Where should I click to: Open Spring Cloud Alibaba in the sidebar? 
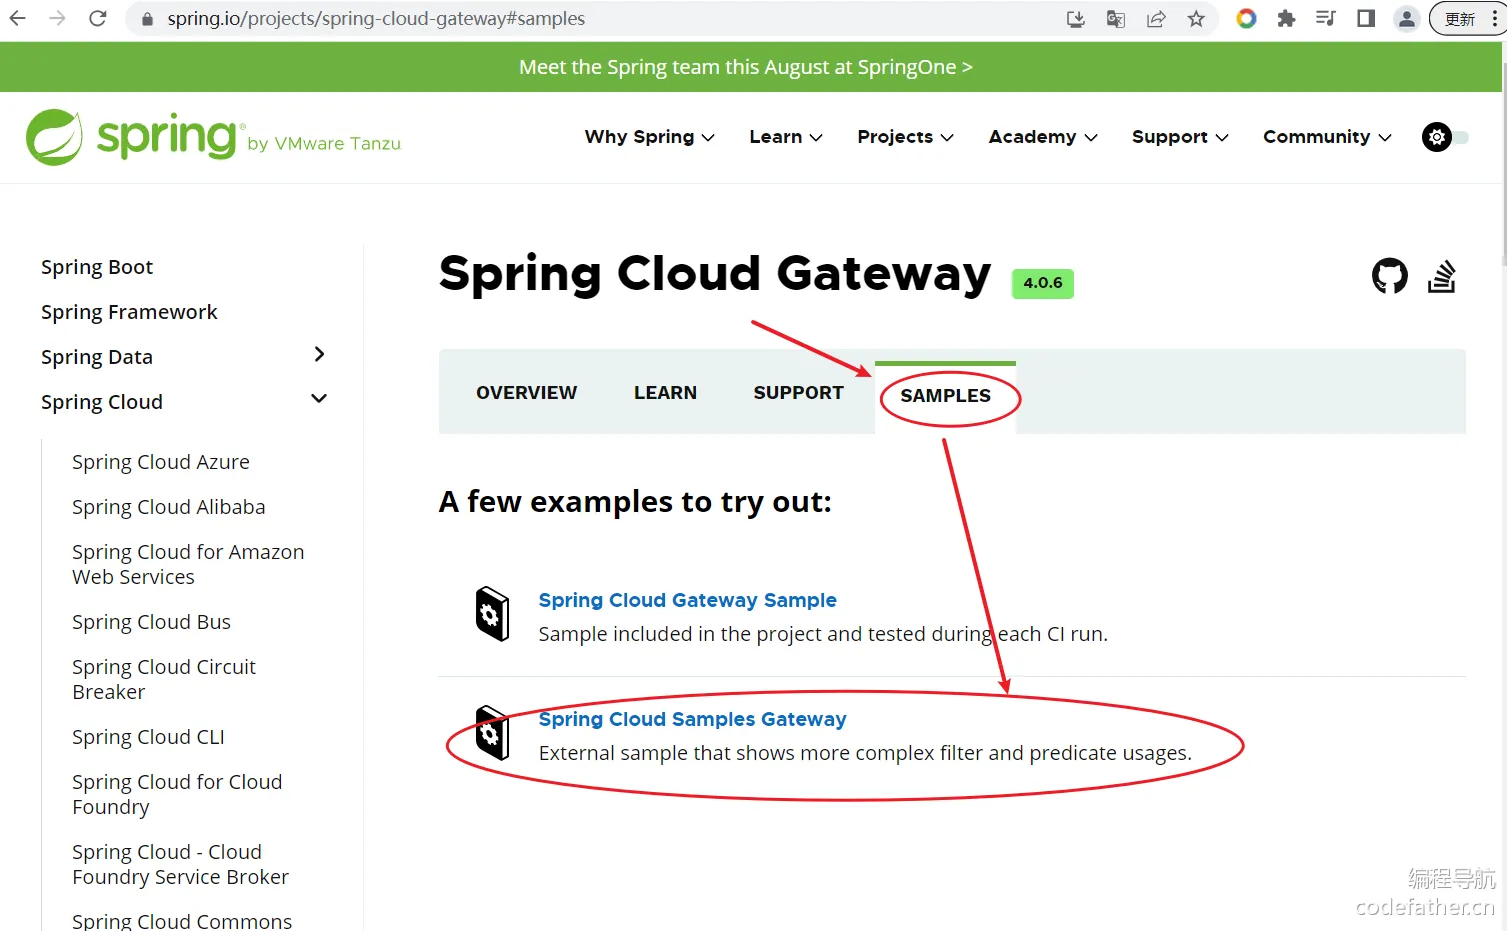click(x=169, y=507)
